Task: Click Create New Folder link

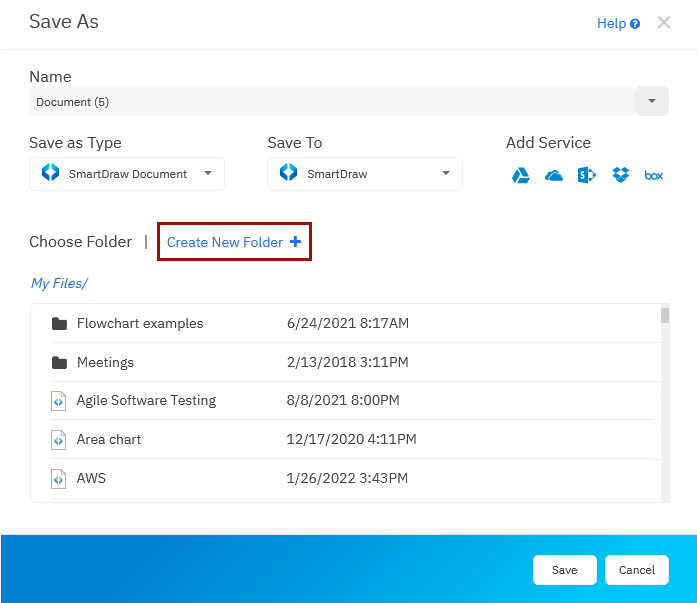Action: (x=234, y=242)
